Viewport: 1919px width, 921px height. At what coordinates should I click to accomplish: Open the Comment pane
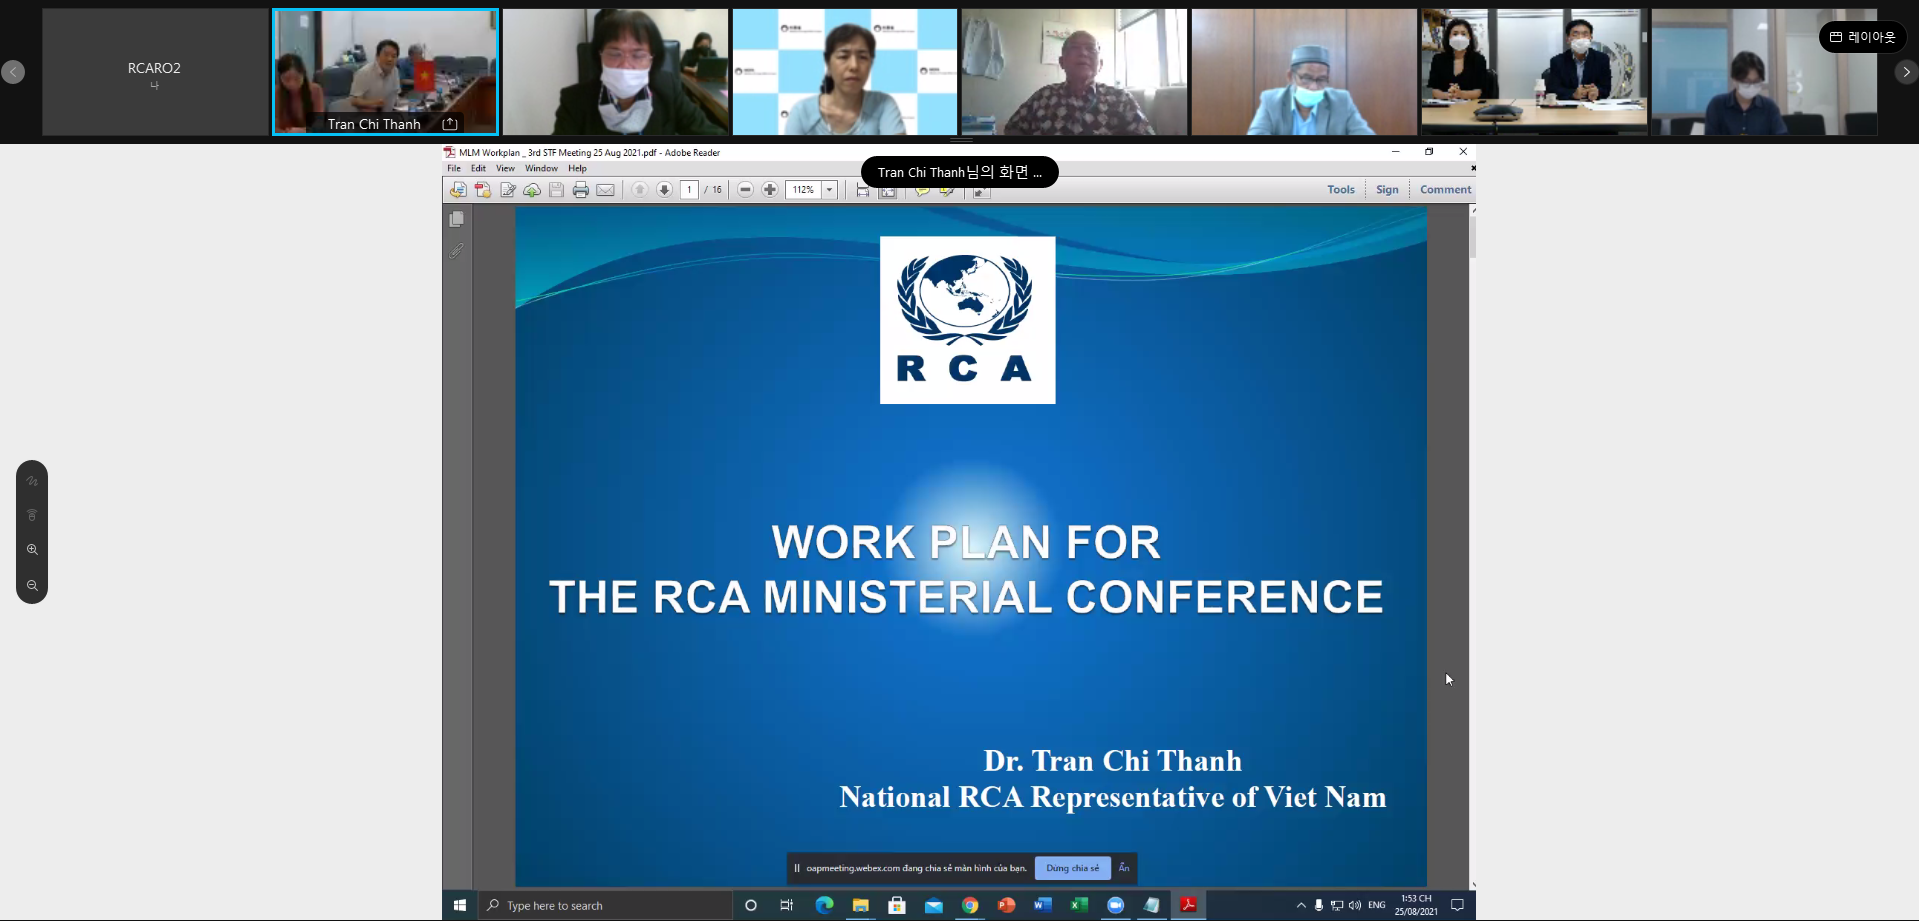[x=1445, y=190]
